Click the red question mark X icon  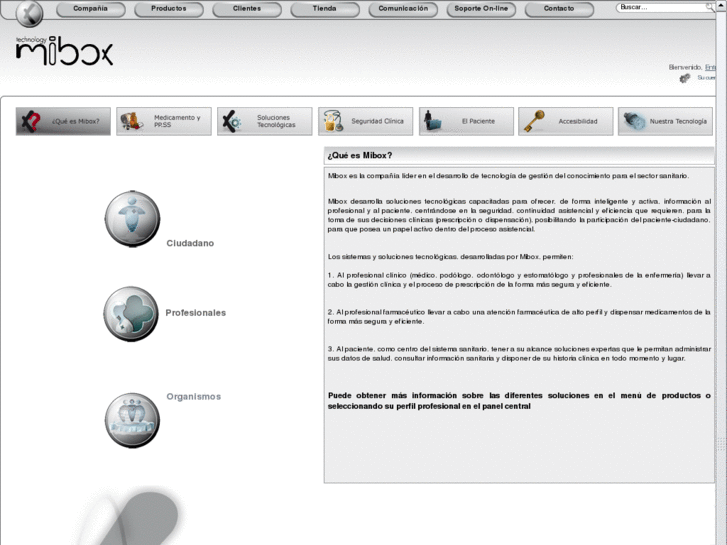tap(32, 122)
